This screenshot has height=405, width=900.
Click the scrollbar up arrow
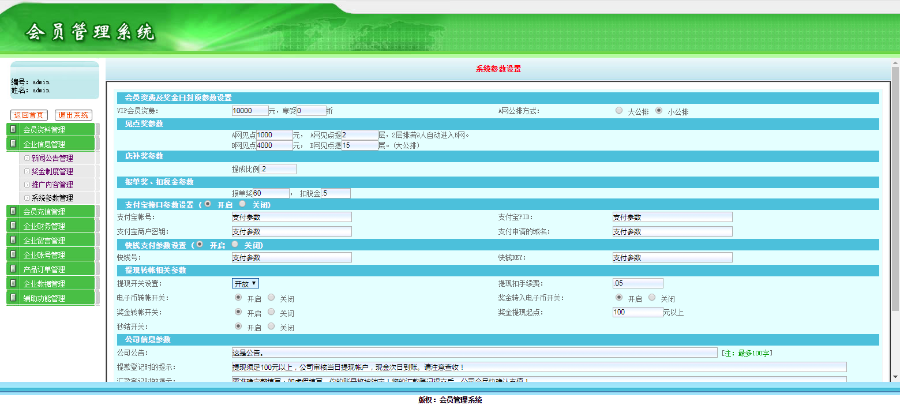895,63
